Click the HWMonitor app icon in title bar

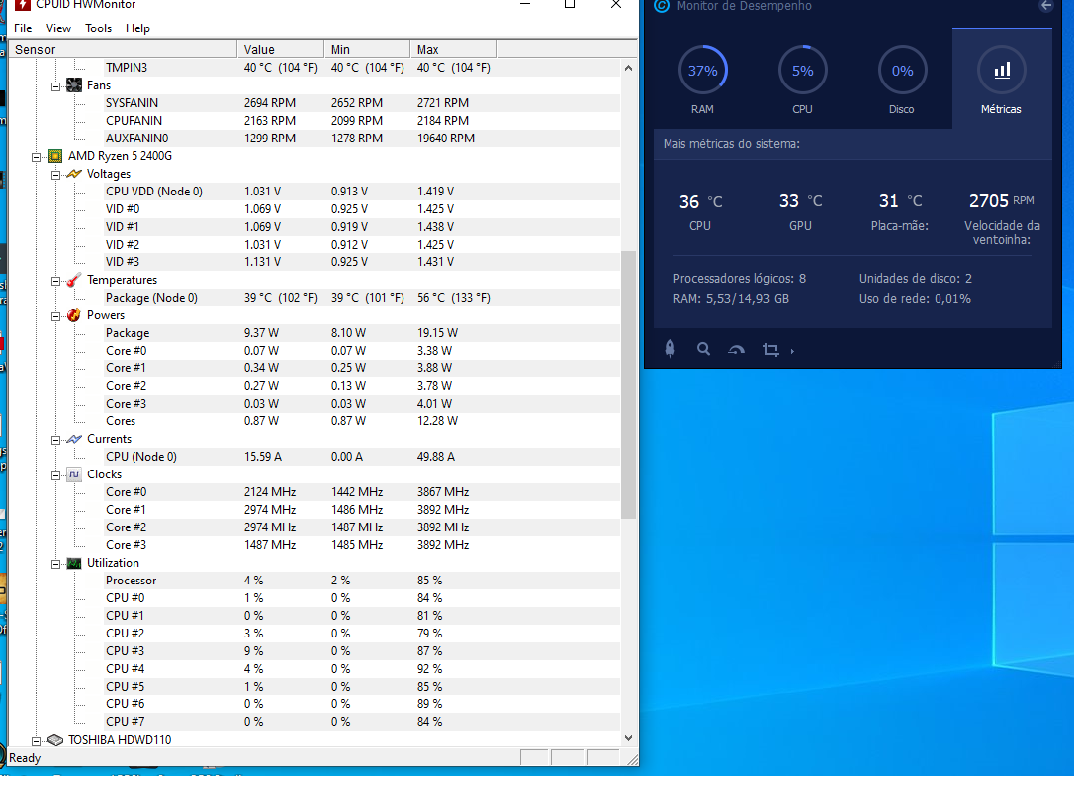point(23,5)
